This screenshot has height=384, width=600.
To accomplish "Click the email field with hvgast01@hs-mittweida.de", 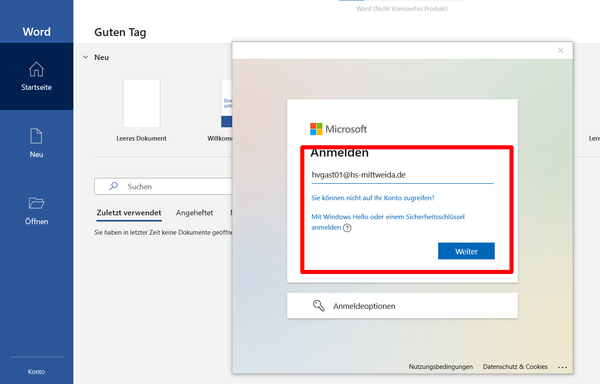I will (403, 175).
